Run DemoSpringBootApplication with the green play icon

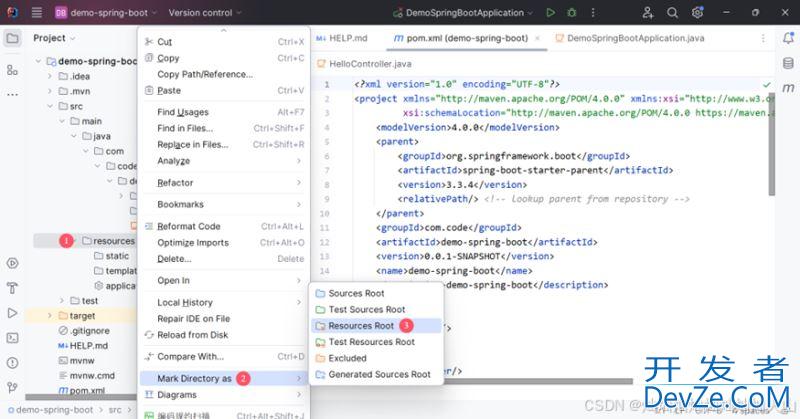551,12
